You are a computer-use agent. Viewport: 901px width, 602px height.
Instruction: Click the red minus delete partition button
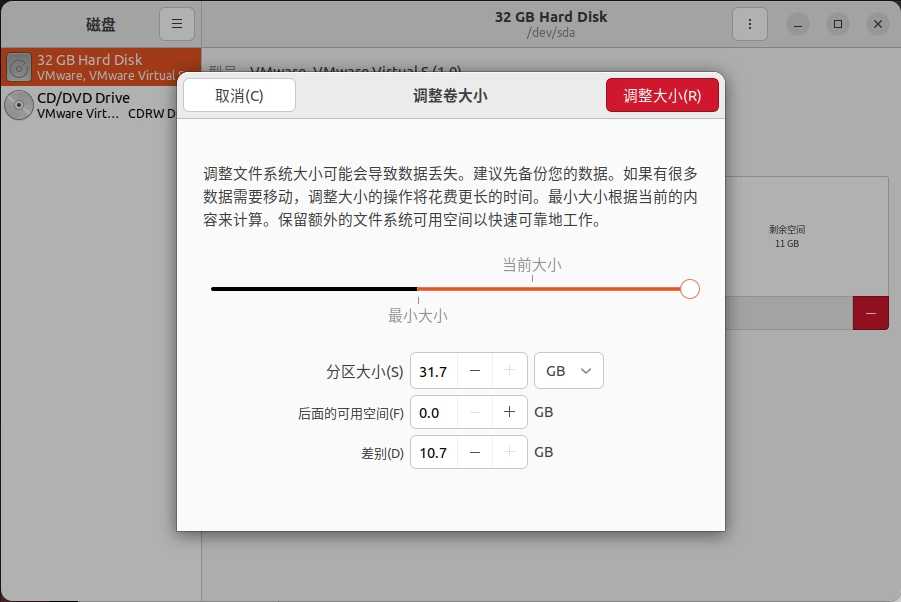pyautogui.click(x=870, y=313)
